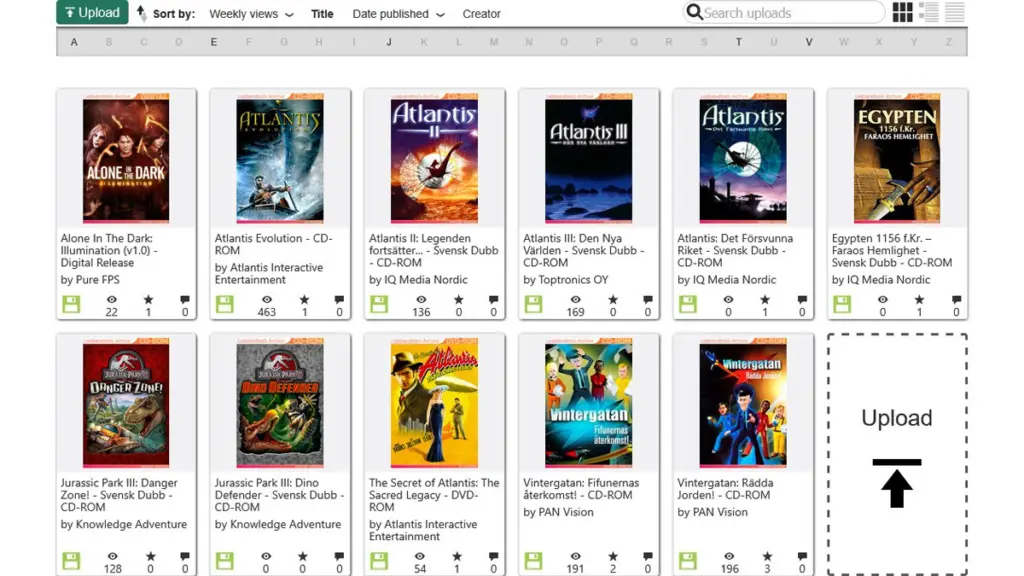The width and height of the screenshot is (1024, 576).
Task: Open creator Pure FPS
Action: (97, 280)
